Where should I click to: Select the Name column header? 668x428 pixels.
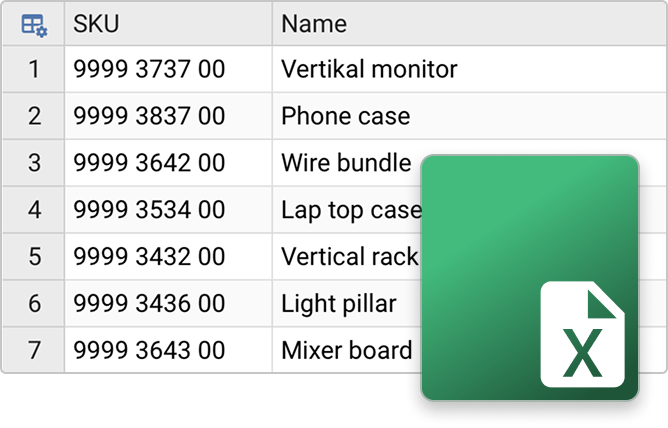pyautogui.click(x=470, y=23)
